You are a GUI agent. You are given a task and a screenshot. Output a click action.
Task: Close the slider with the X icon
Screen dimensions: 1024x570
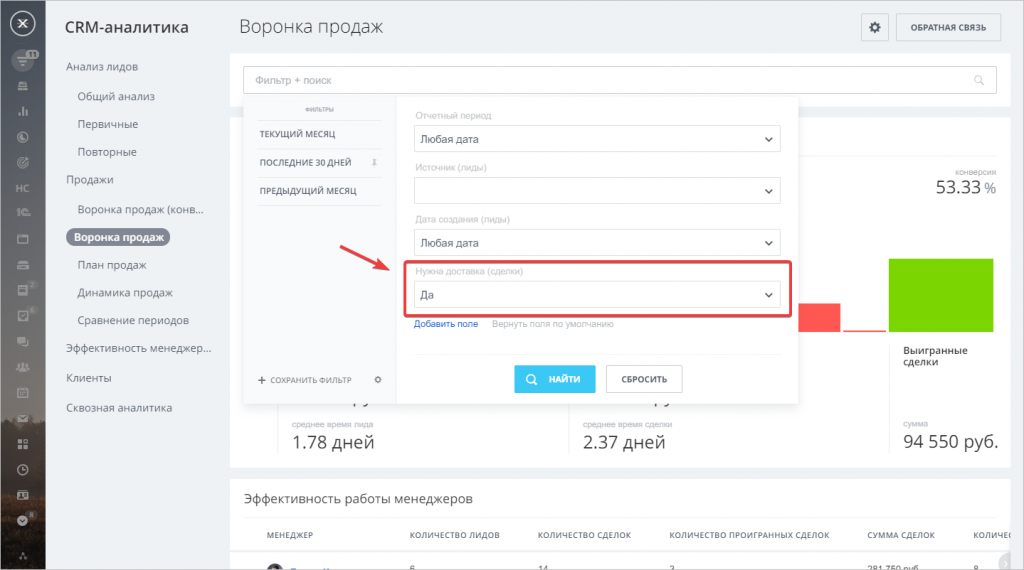[x=23, y=24]
